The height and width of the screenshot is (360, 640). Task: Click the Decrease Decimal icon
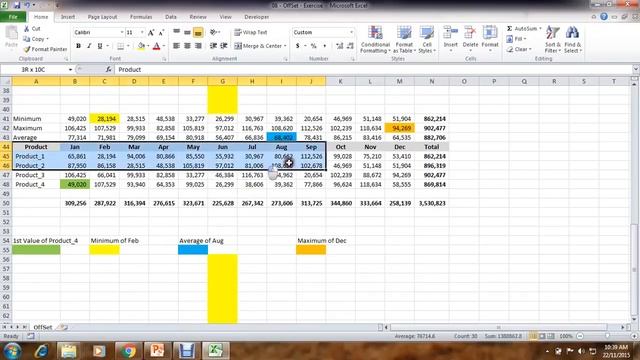(x=350, y=46)
